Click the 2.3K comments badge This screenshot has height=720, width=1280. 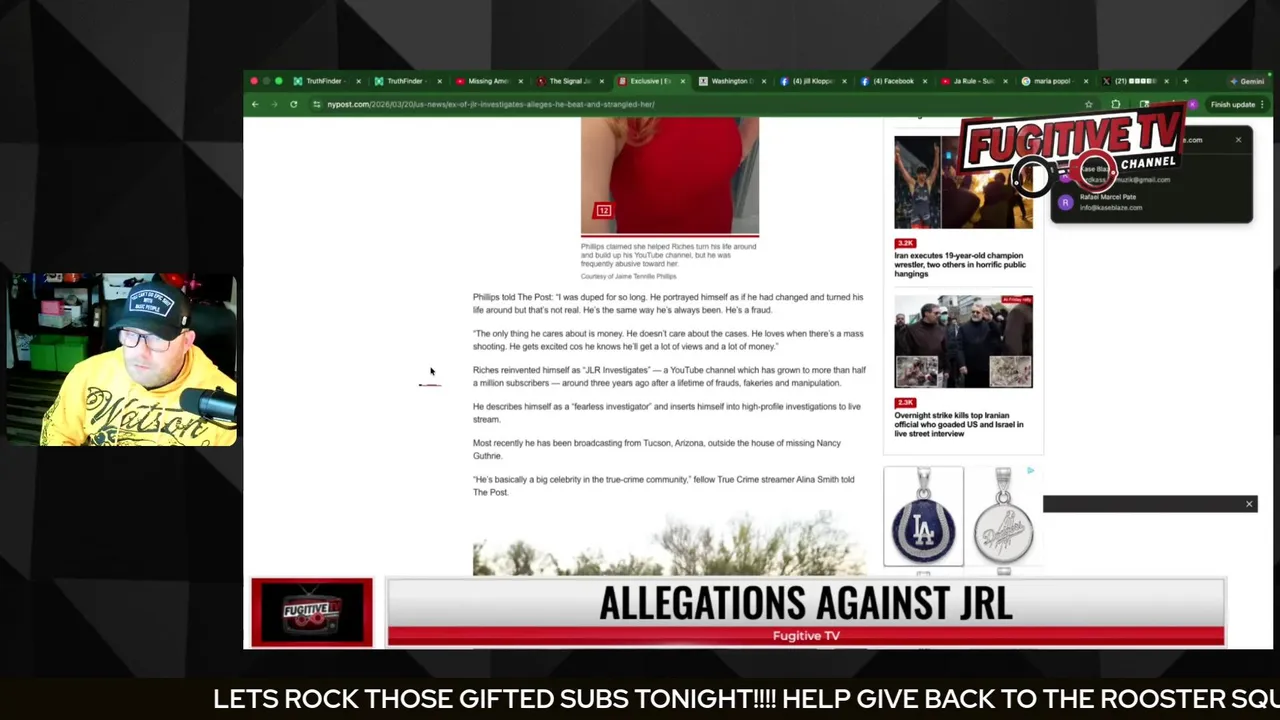tap(905, 403)
